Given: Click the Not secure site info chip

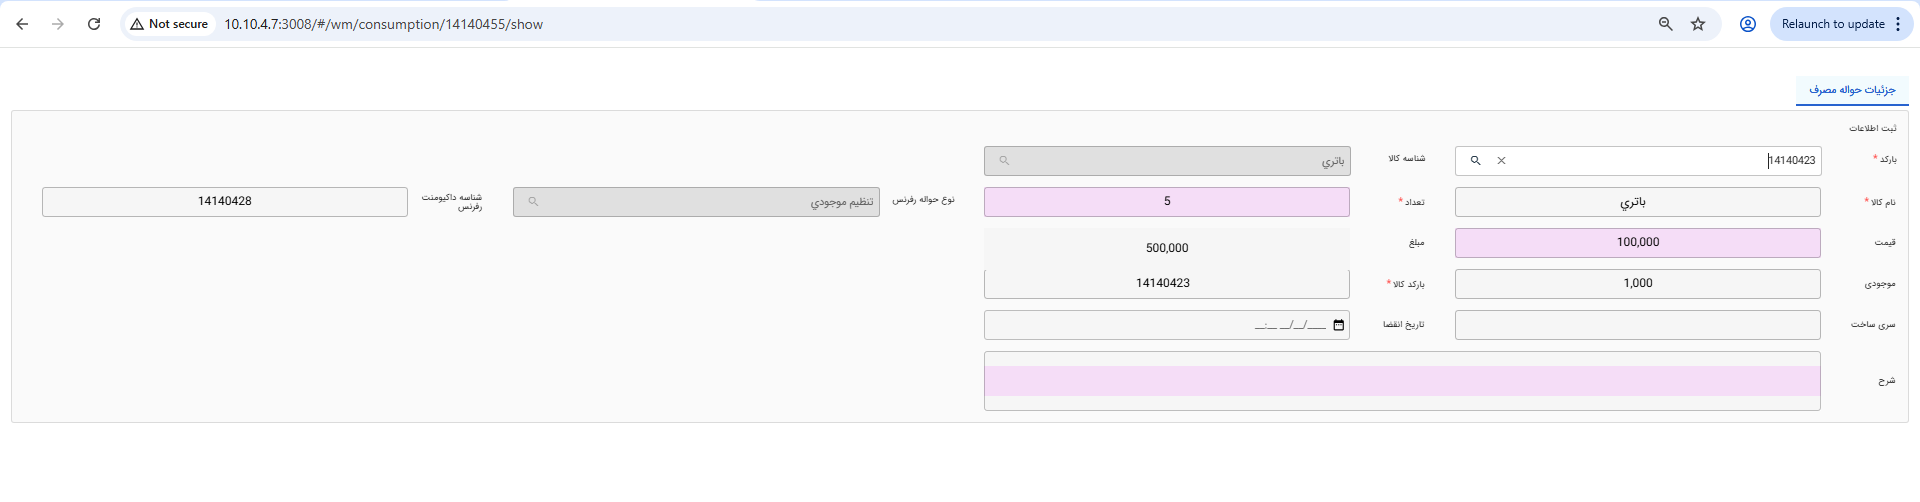Looking at the screenshot, I should (x=169, y=24).
